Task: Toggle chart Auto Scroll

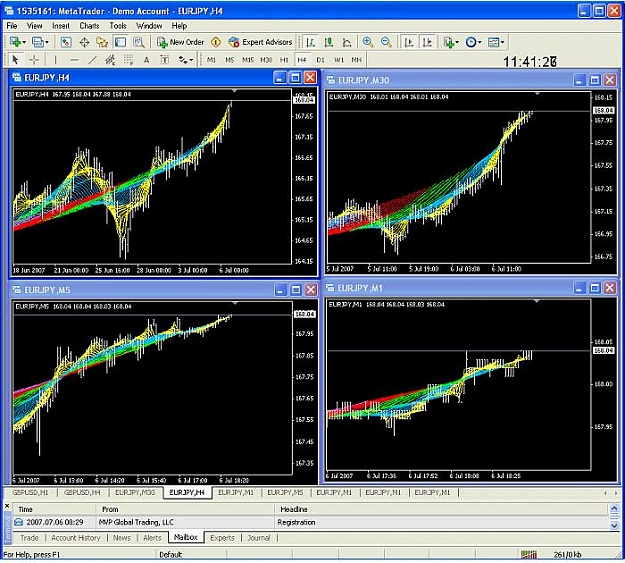Action: (x=409, y=42)
